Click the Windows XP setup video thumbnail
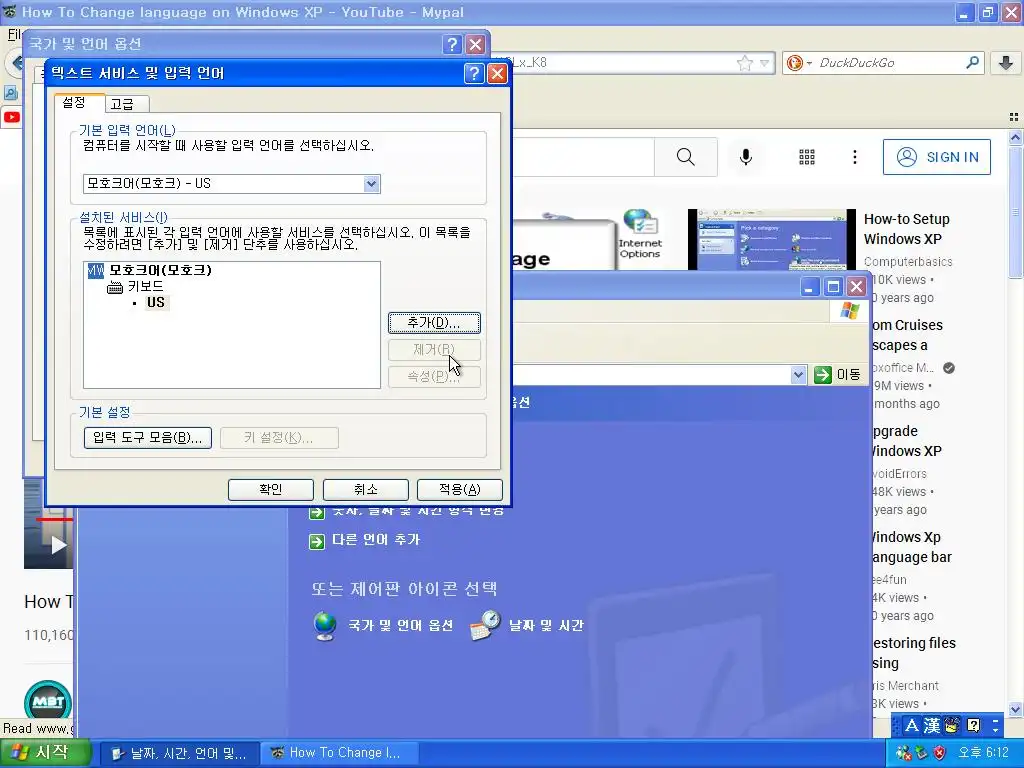 click(x=772, y=239)
